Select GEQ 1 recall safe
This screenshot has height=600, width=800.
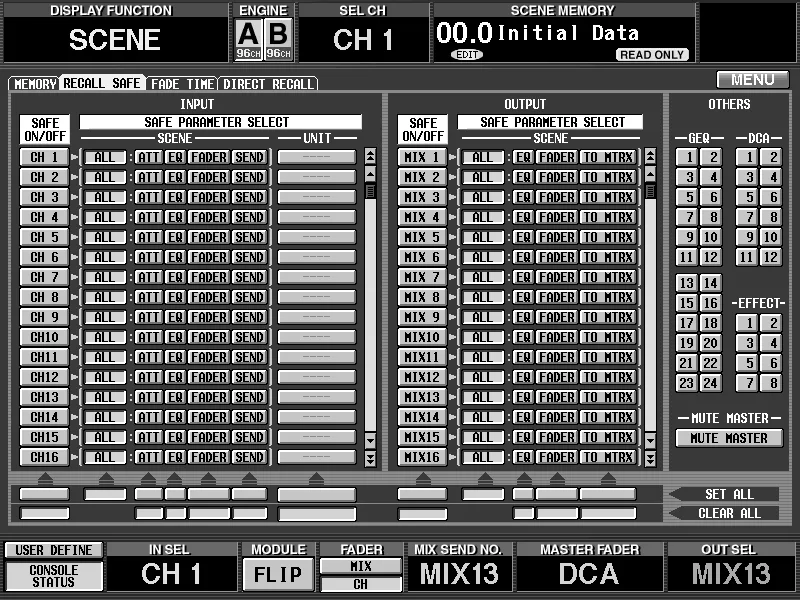tap(687, 157)
